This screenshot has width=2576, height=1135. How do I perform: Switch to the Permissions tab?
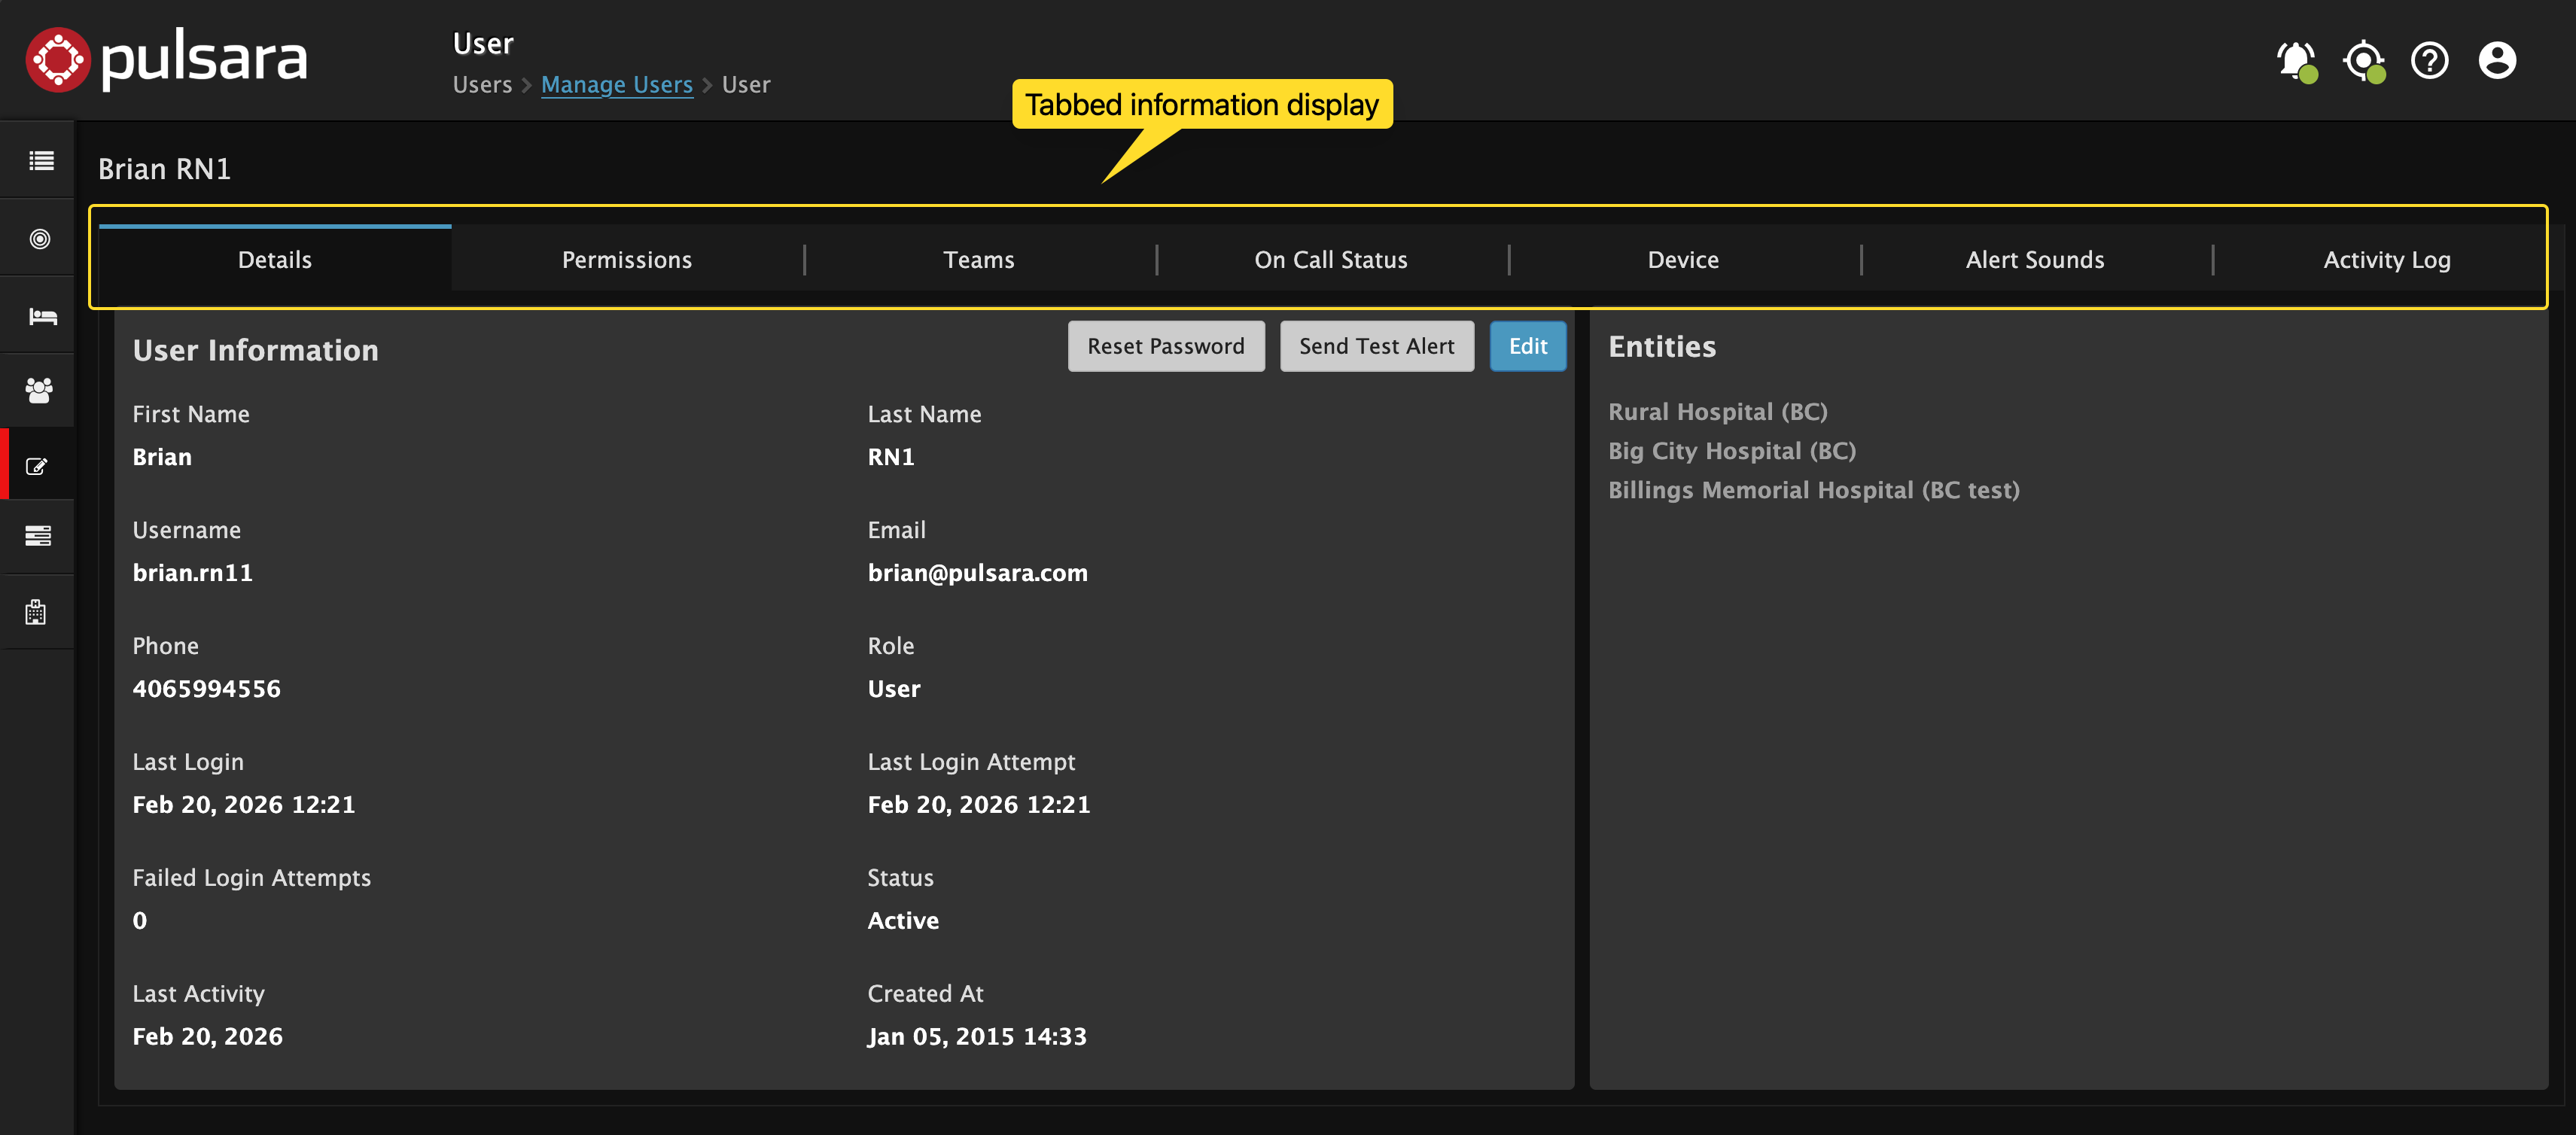tap(627, 259)
